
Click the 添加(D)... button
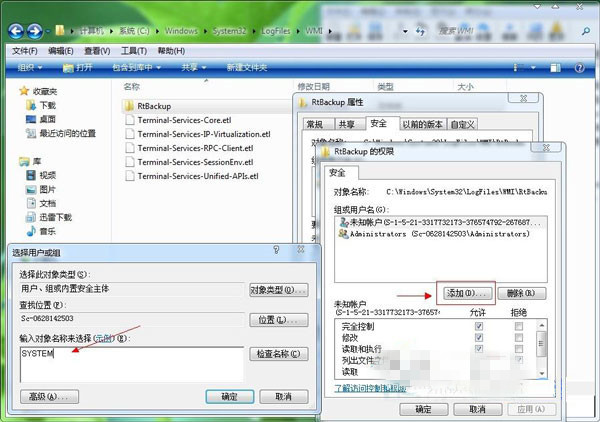click(468, 293)
